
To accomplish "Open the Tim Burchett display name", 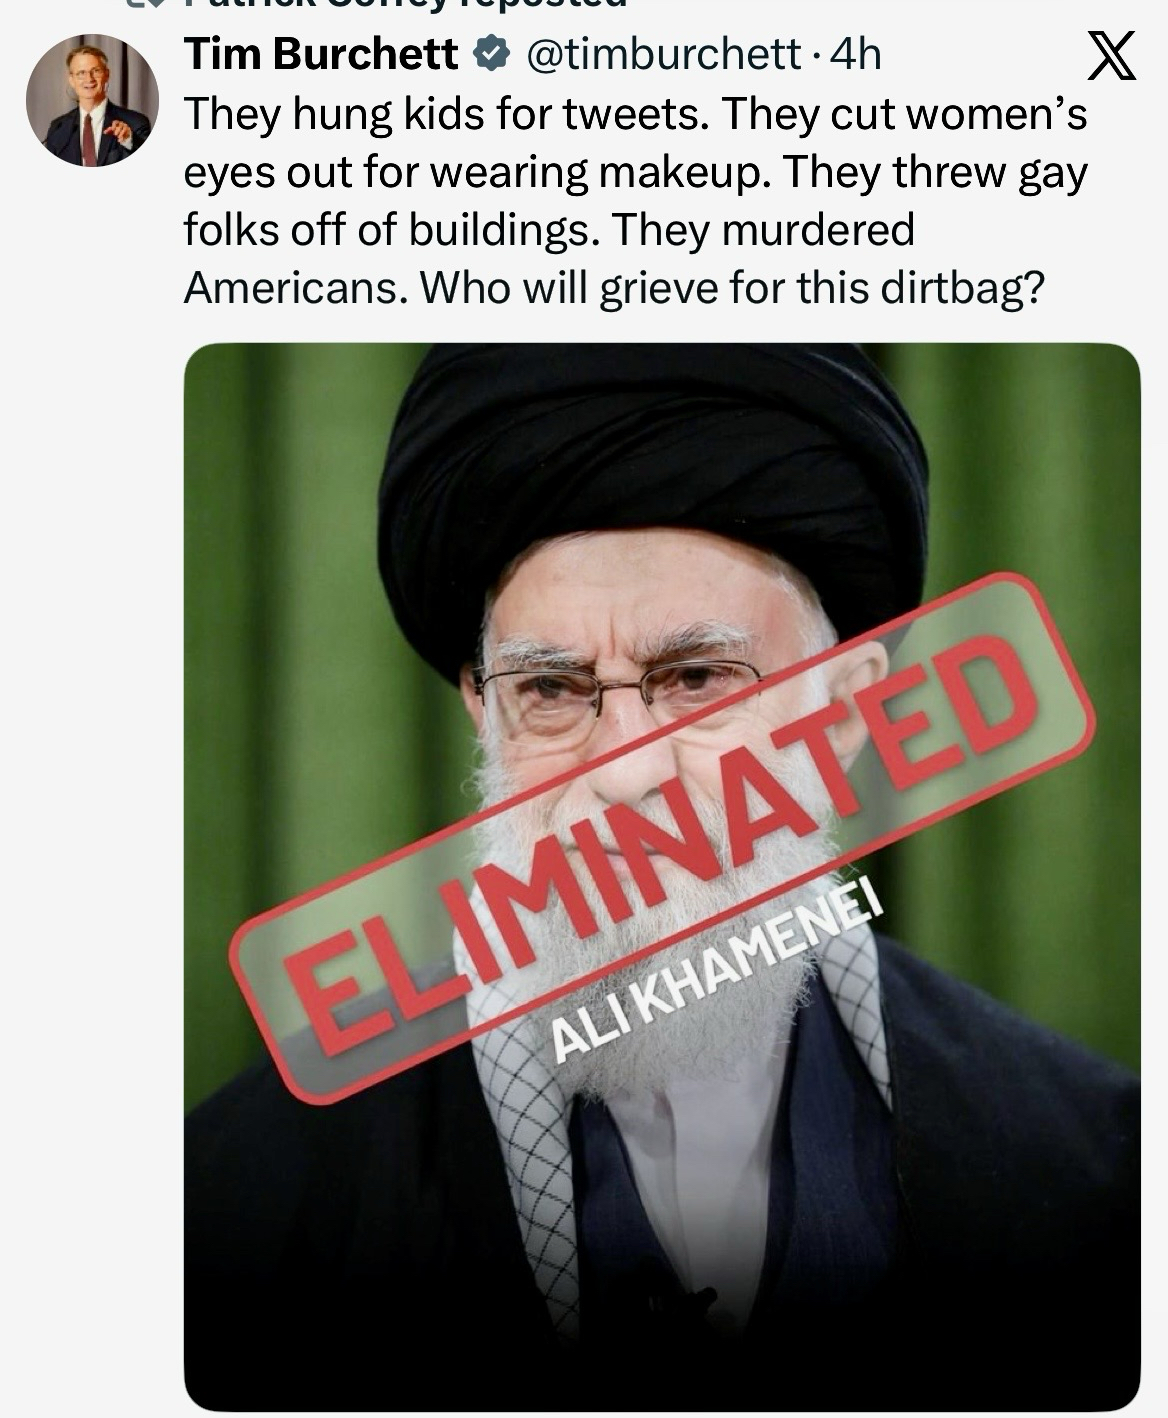I will (321, 54).
